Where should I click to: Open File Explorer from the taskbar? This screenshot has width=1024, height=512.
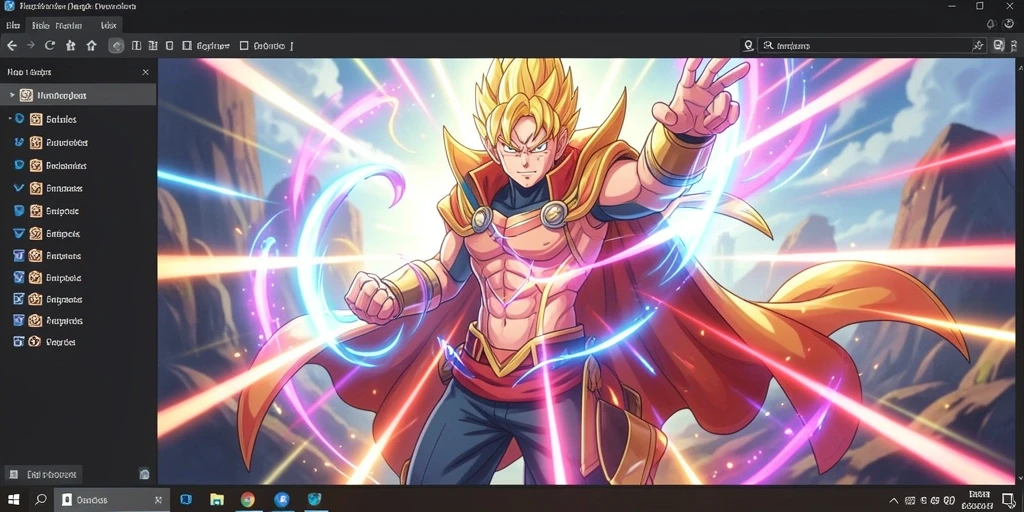(217, 500)
